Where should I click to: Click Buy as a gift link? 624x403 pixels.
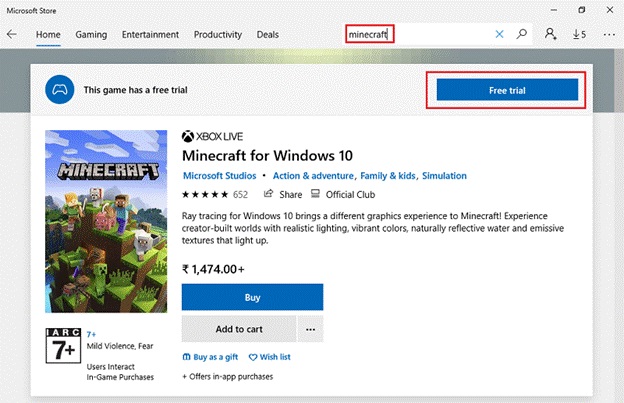pos(215,357)
